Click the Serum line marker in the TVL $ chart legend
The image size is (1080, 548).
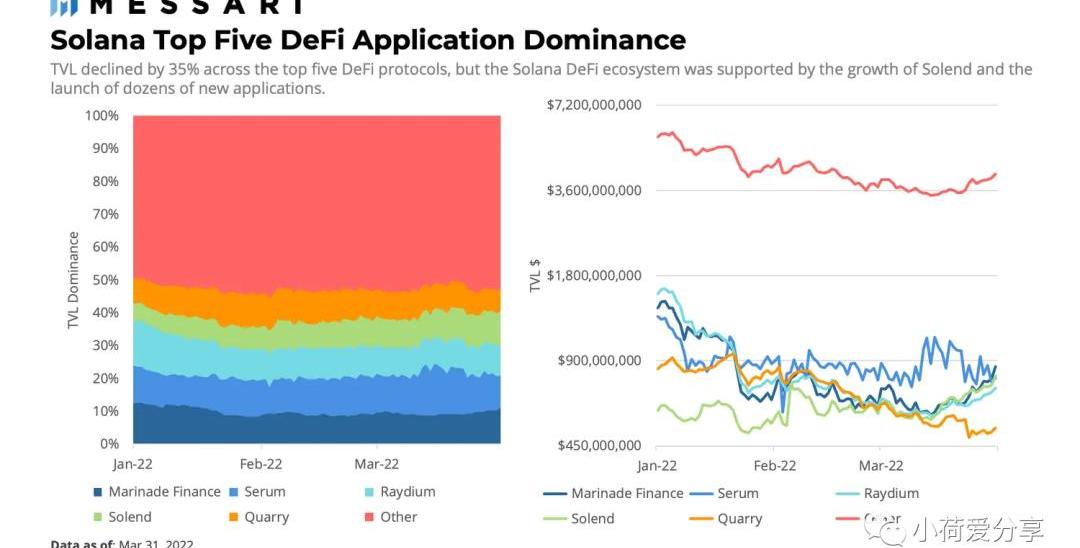coord(700,494)
